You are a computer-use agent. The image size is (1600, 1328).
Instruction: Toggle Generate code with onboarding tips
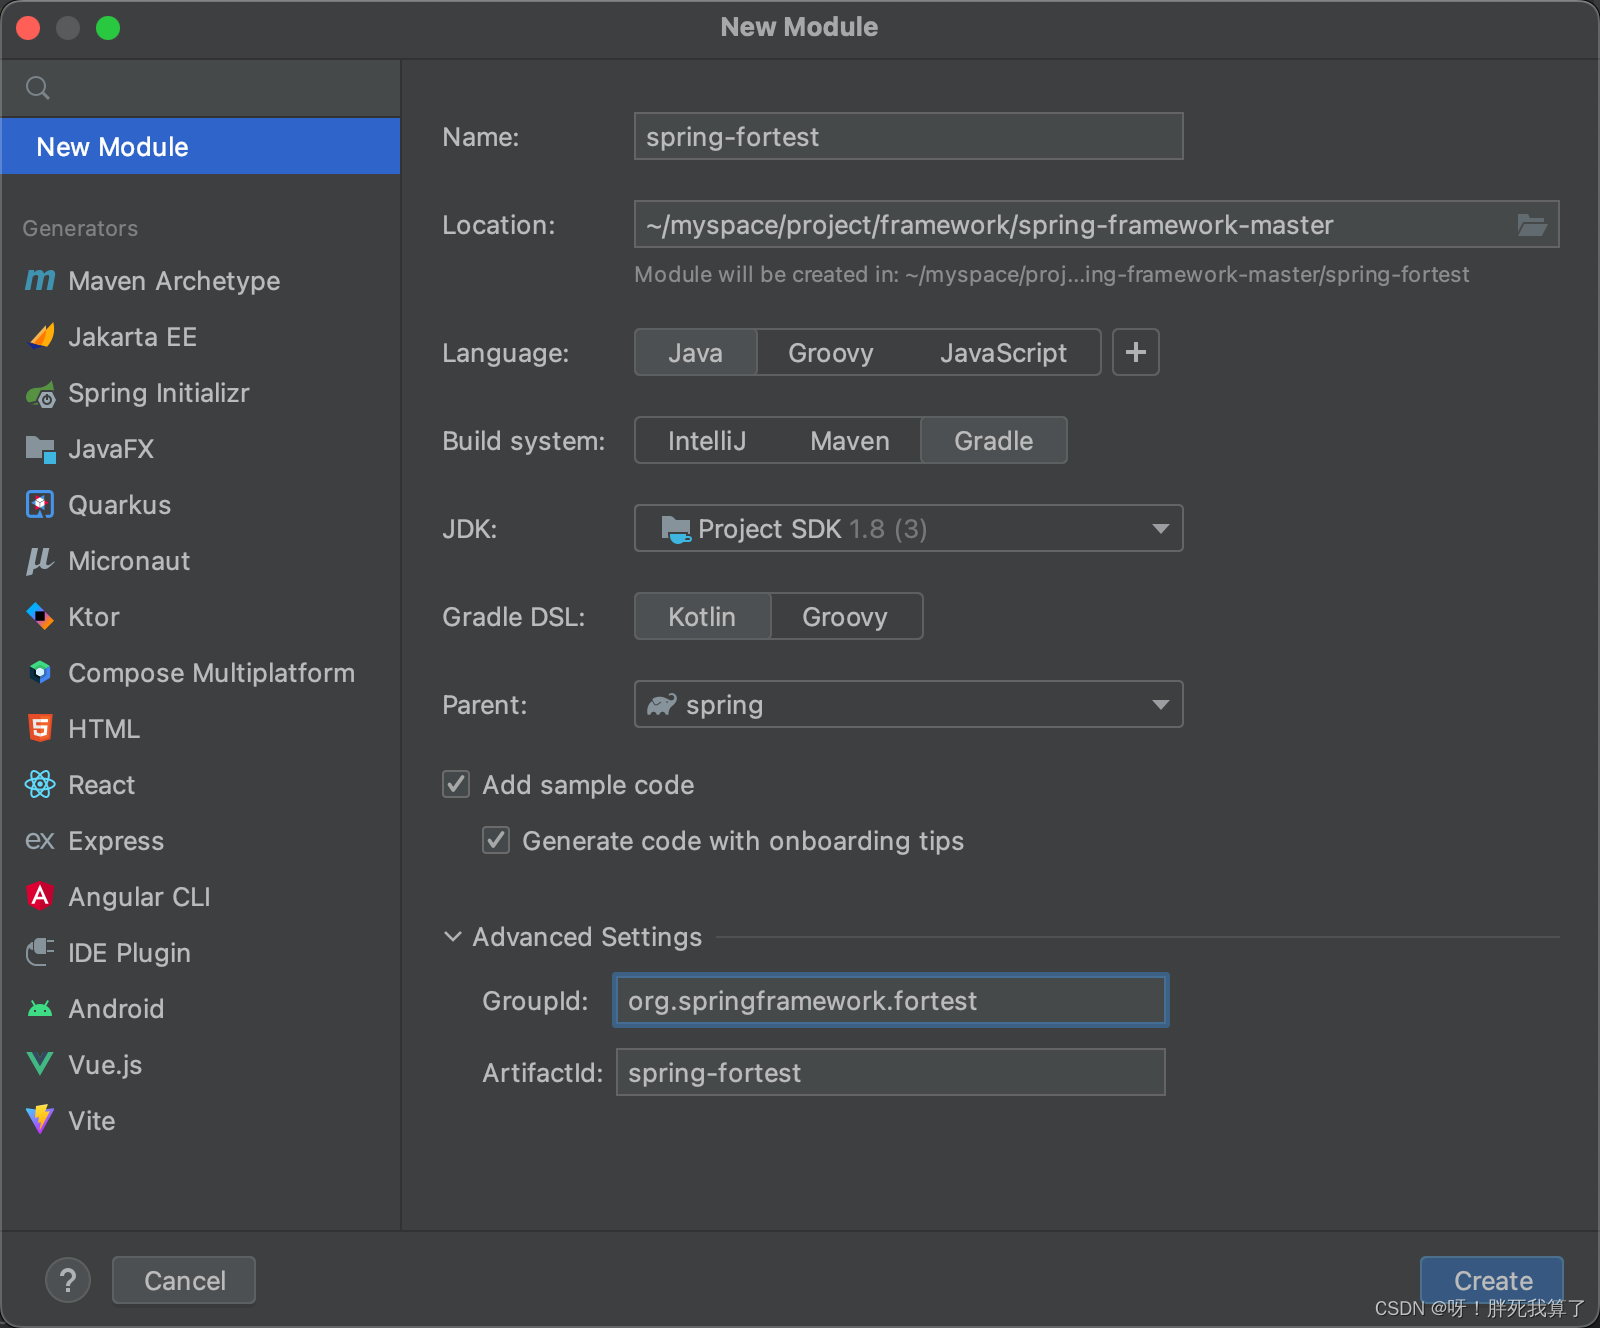[496, 840]
